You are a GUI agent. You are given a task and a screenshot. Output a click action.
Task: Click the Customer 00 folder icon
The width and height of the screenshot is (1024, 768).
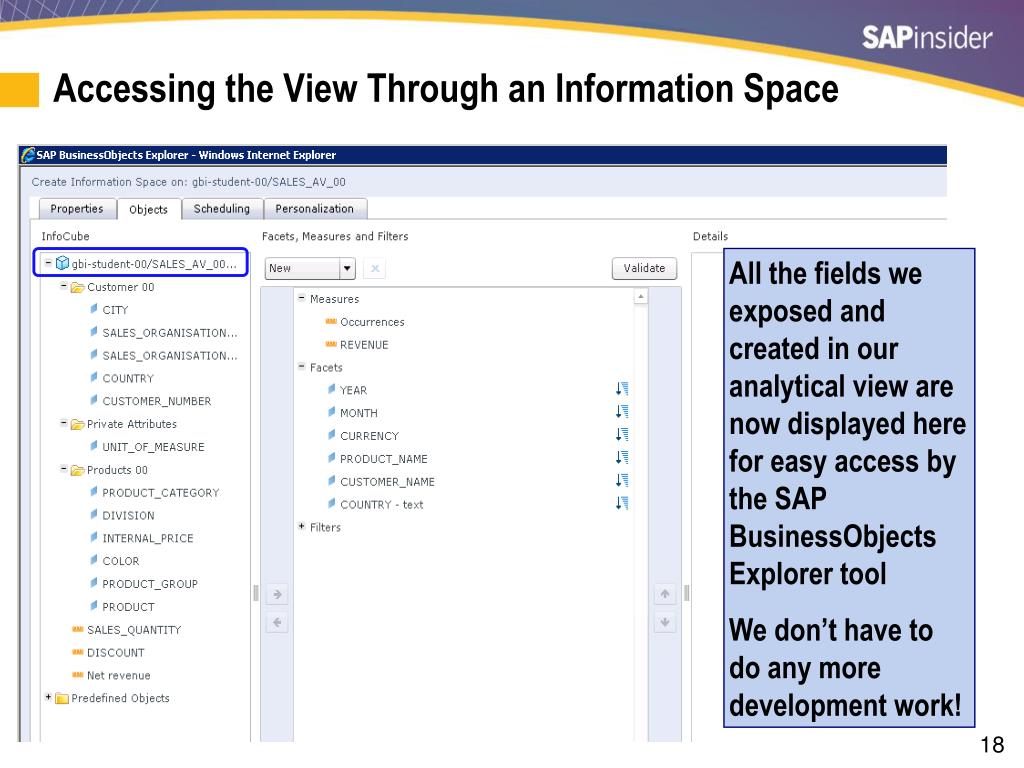tap(77, 287)
